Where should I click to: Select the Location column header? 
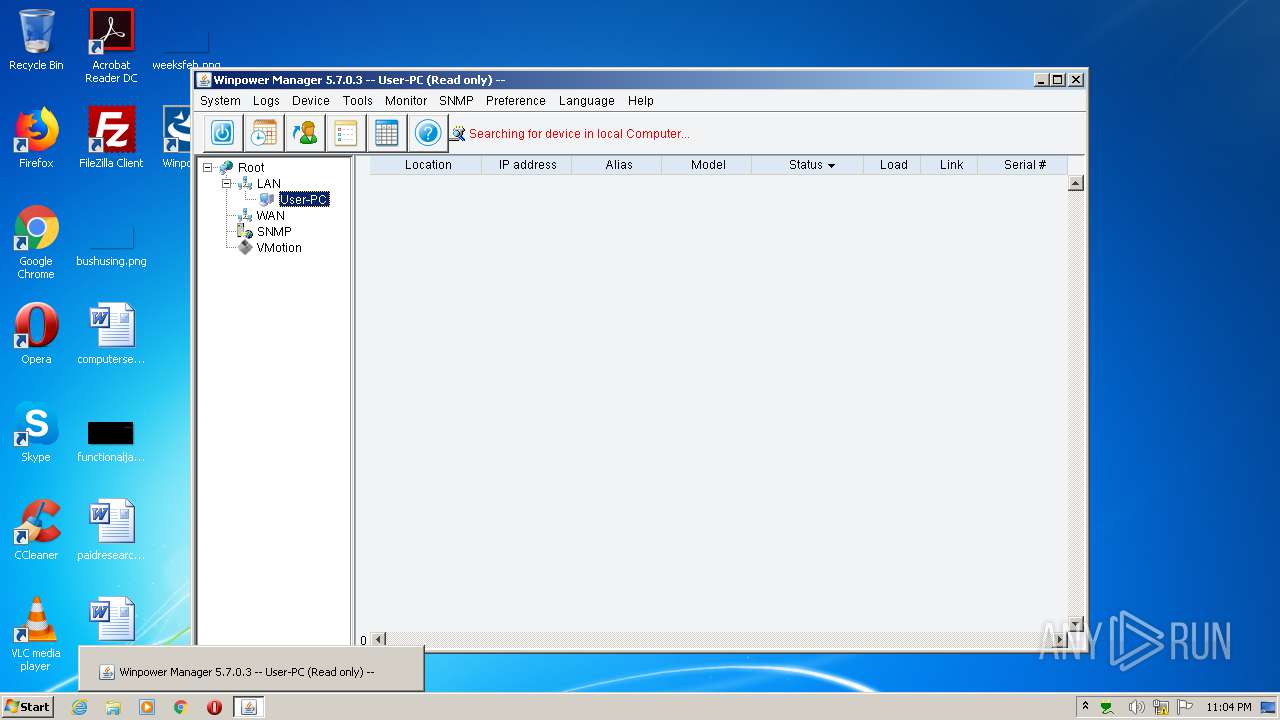(x=428, y=165)
